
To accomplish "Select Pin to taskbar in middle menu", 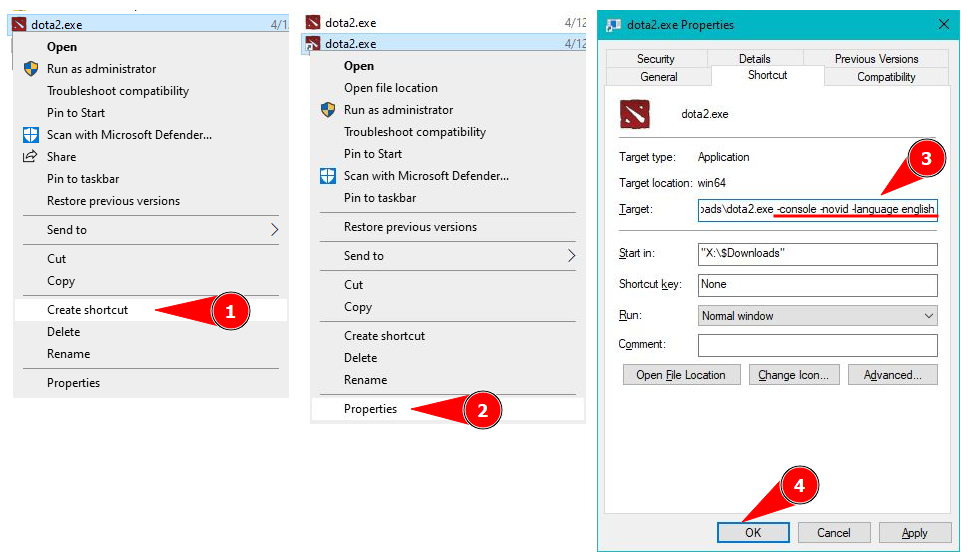I will tap(380, 198).
